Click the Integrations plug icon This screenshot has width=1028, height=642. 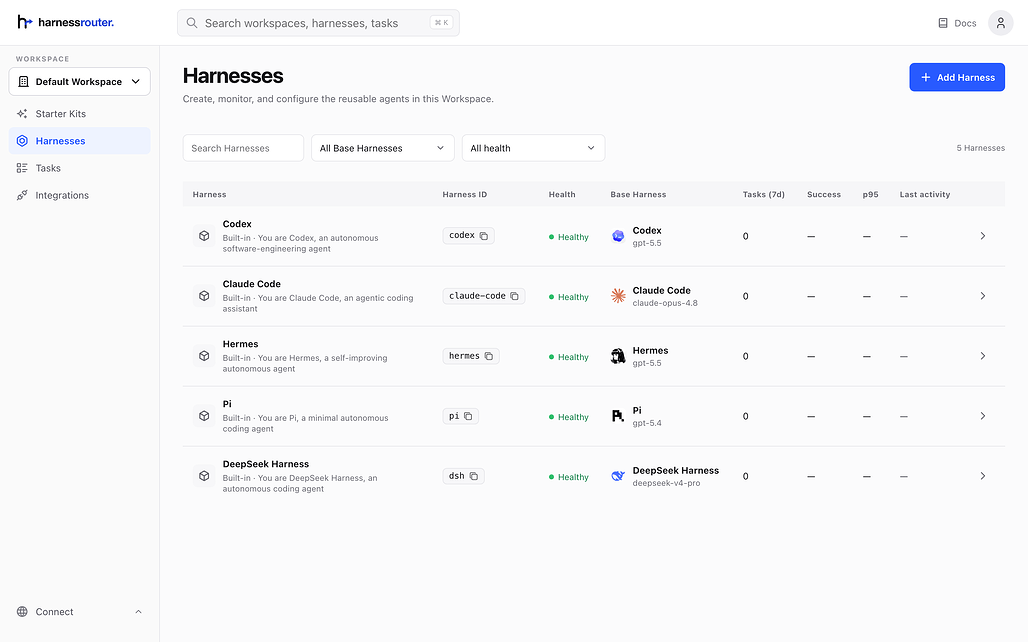[22, 195]
